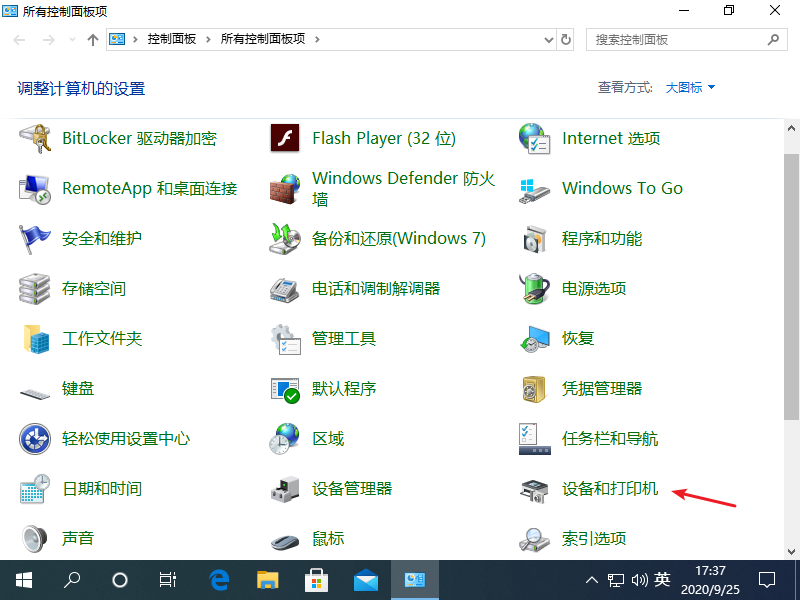Open the 程序和功能 link
800x600 pixels.
602,239
